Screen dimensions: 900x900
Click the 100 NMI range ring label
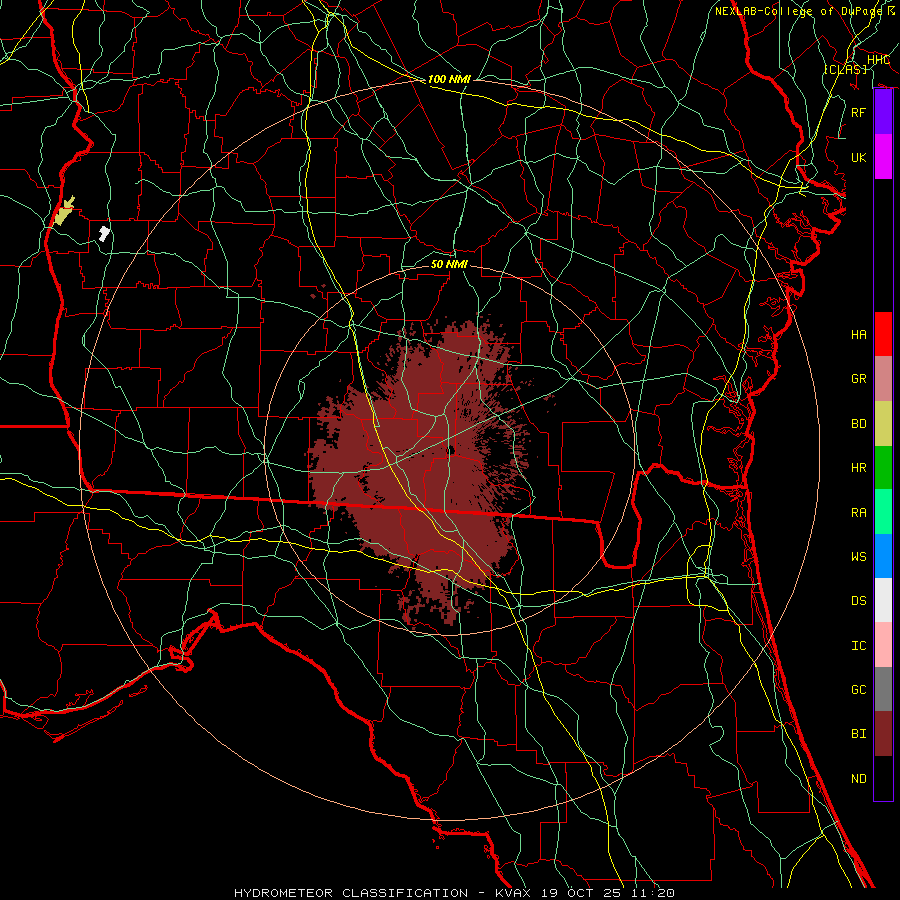click(449, 79)
